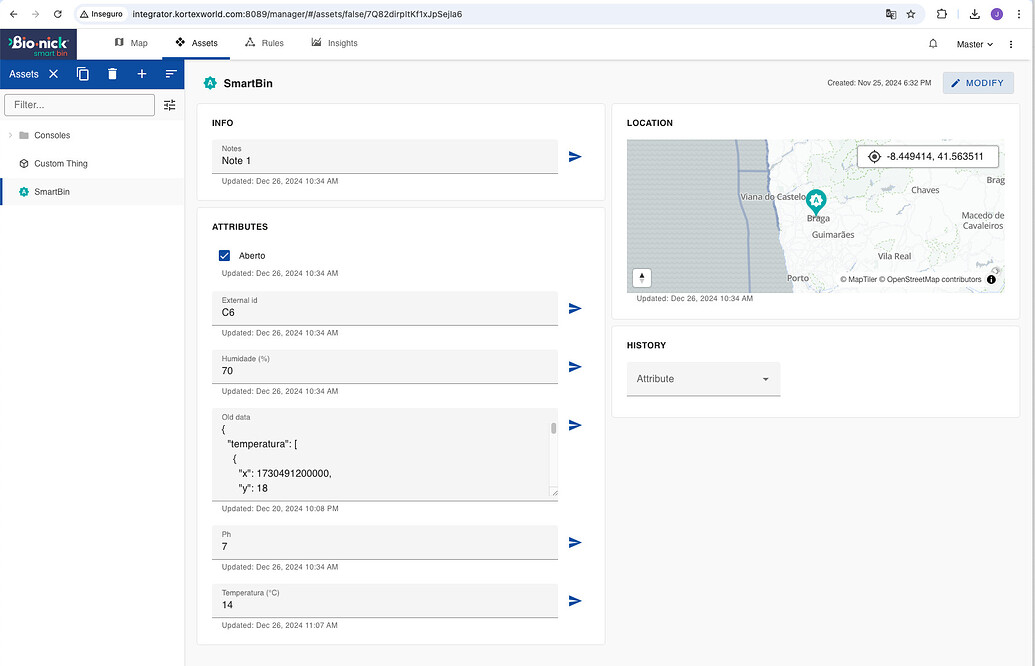Viewport: 1035px width, 666px height.
Task: Open the app's vertical dots menu
Action: coord(1011,44)
